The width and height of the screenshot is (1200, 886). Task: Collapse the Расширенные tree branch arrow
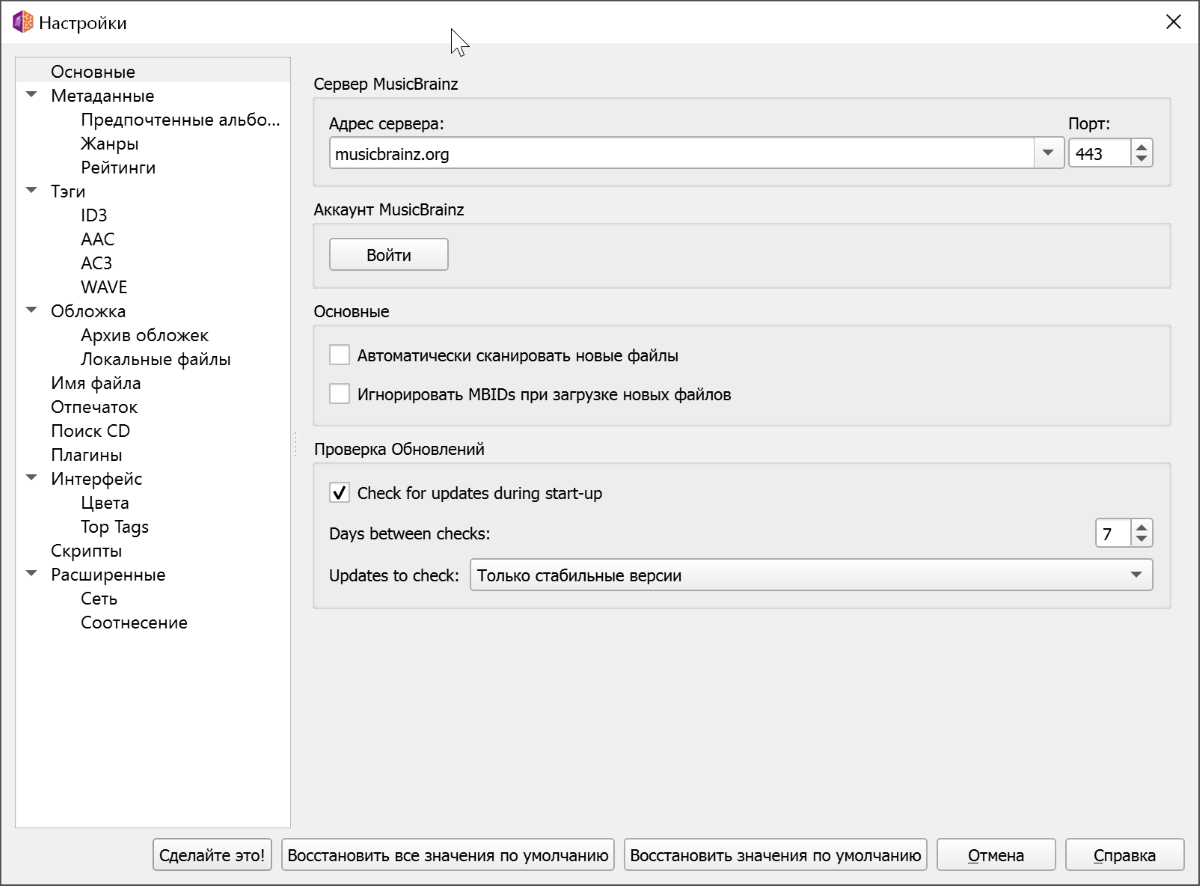pos(31,575)
